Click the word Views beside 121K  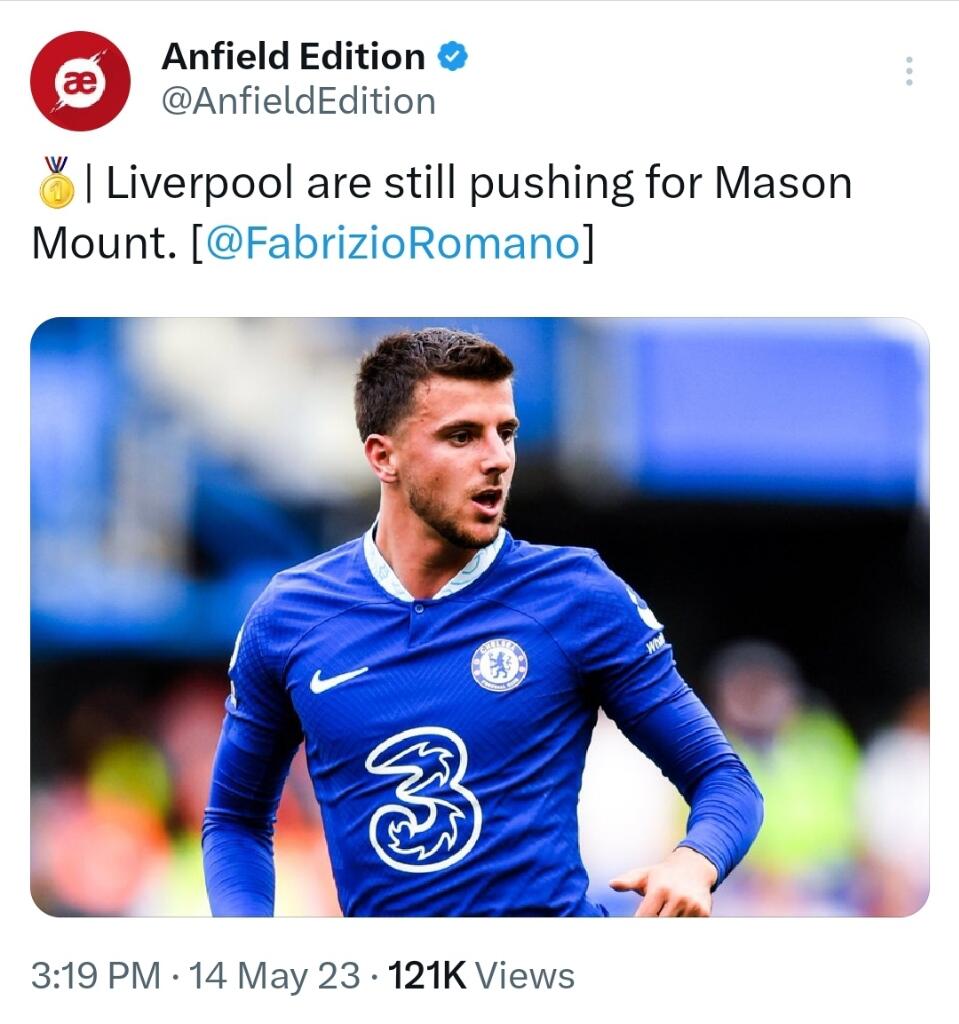tap(525, 975)
